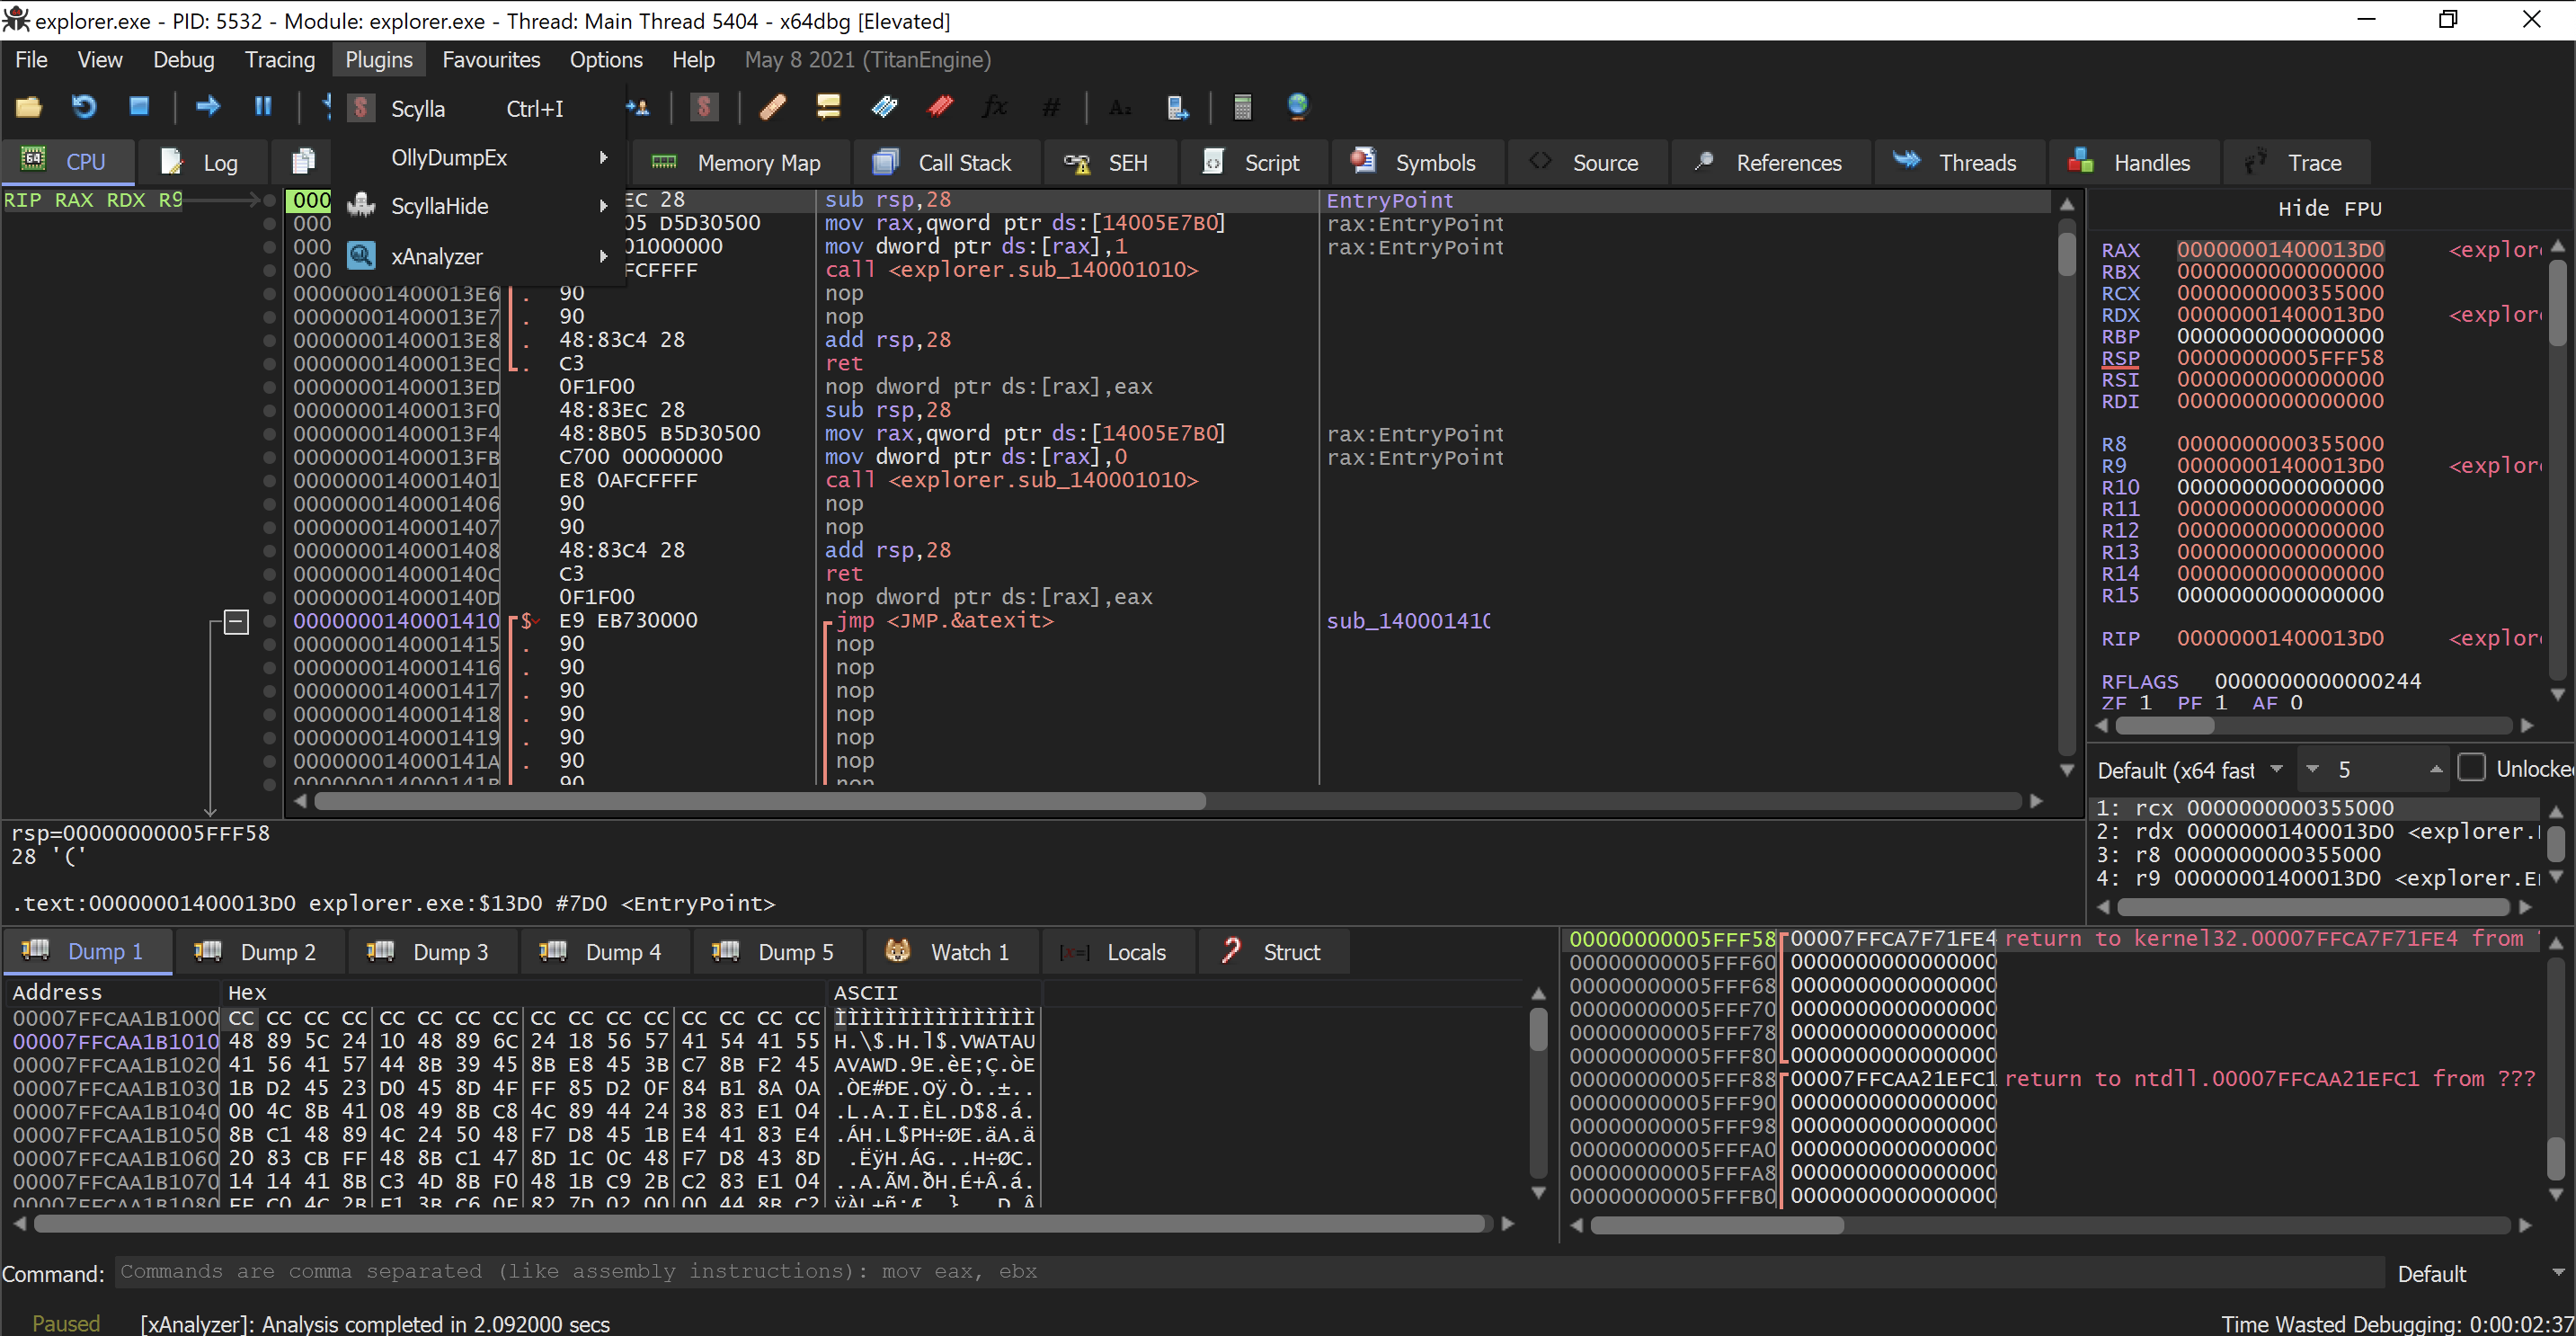
Task: Expand the xAnalyzer submenu
Action: point(478,256)
